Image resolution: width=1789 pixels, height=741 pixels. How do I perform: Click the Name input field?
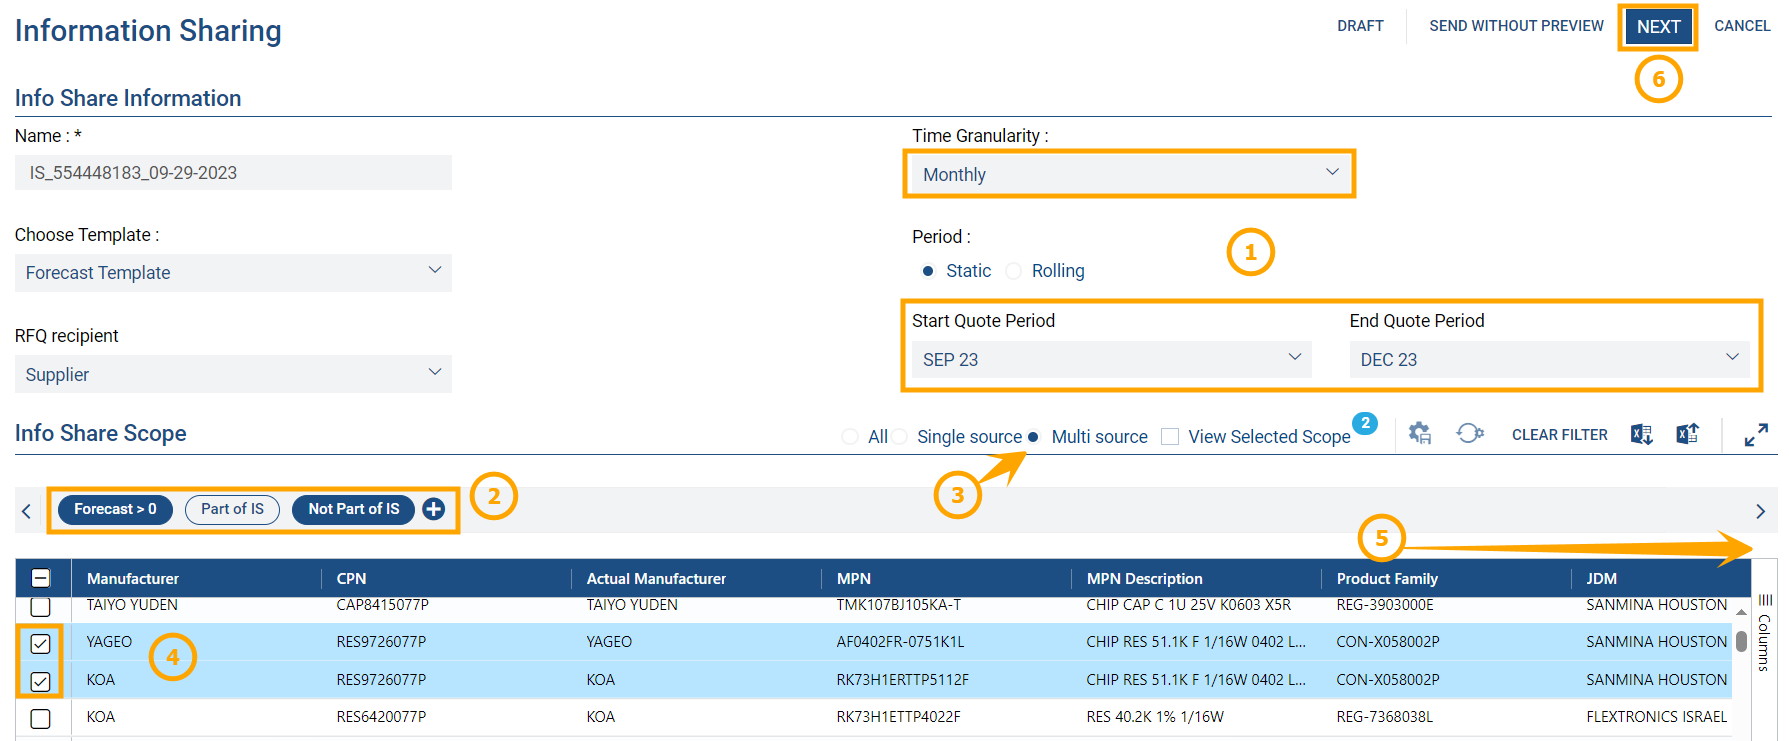233,173
